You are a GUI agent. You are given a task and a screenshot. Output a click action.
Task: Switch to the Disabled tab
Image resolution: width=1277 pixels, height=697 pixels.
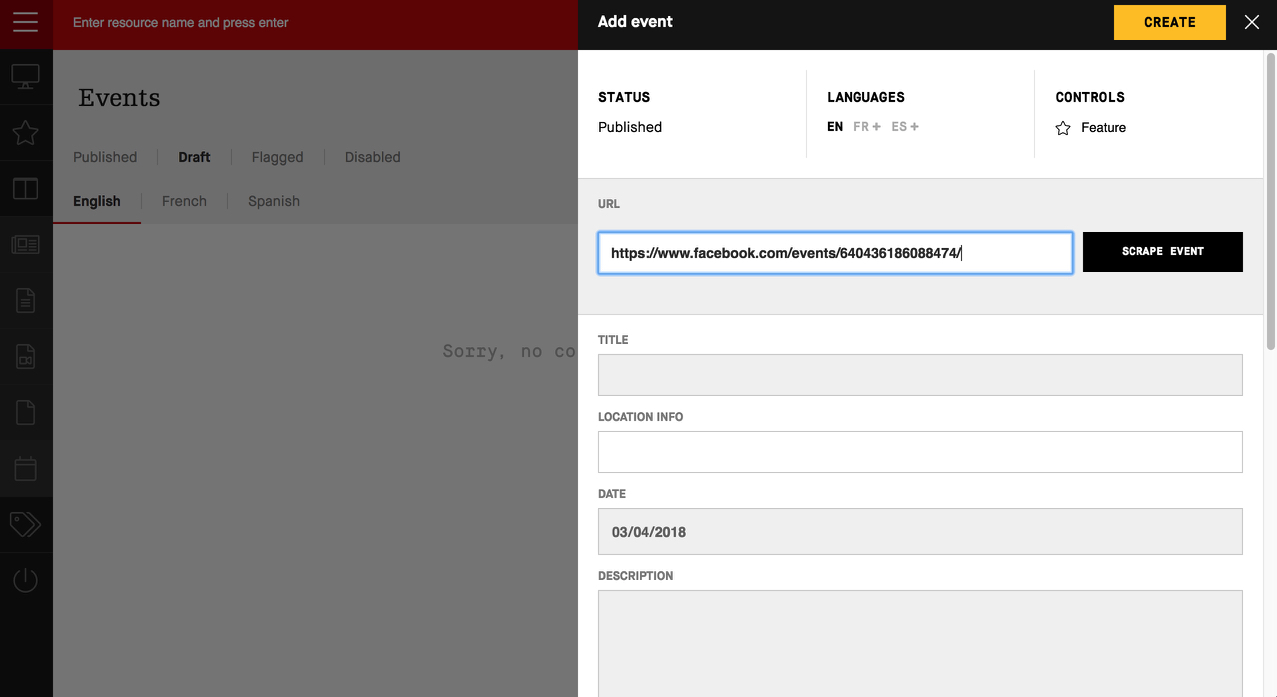372,157
